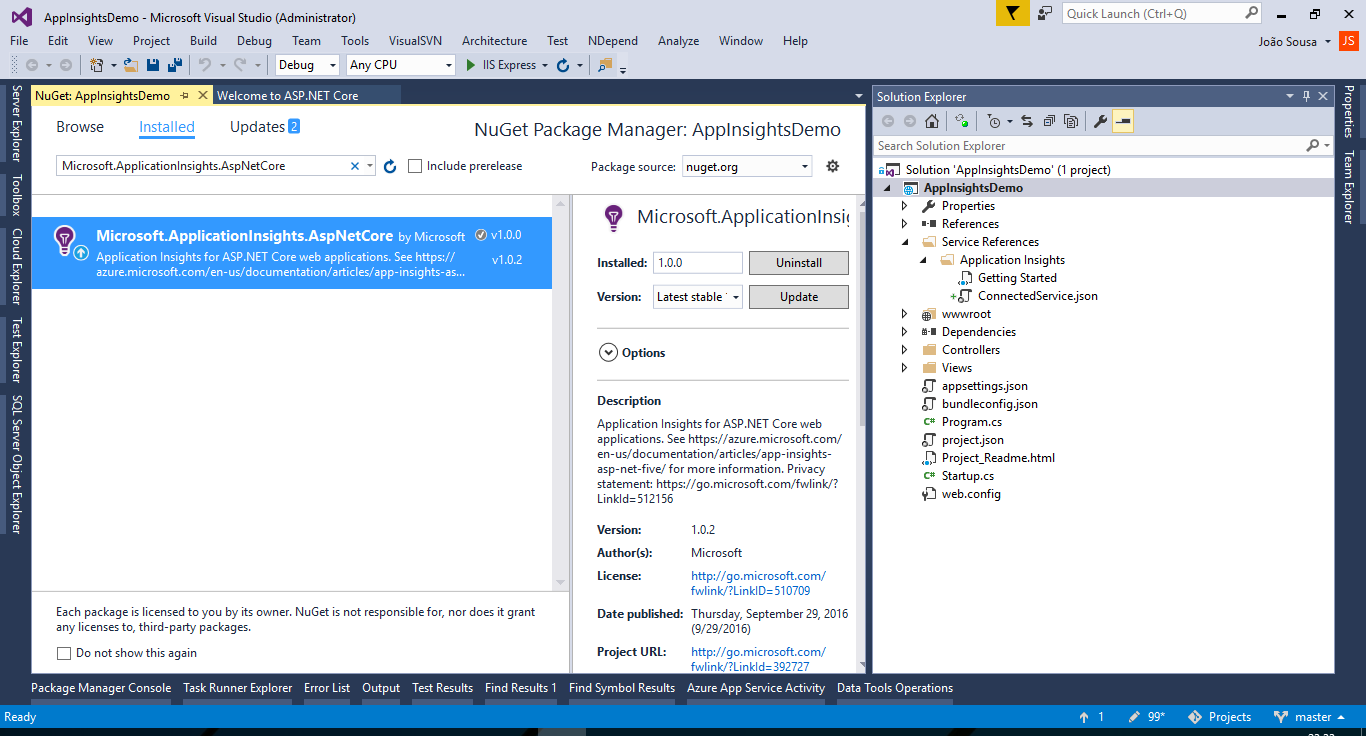This screenshot has height=736, width=1366.
Task: Click the pencil pending changes icon showing 99*
Action: coord(1134,717)
